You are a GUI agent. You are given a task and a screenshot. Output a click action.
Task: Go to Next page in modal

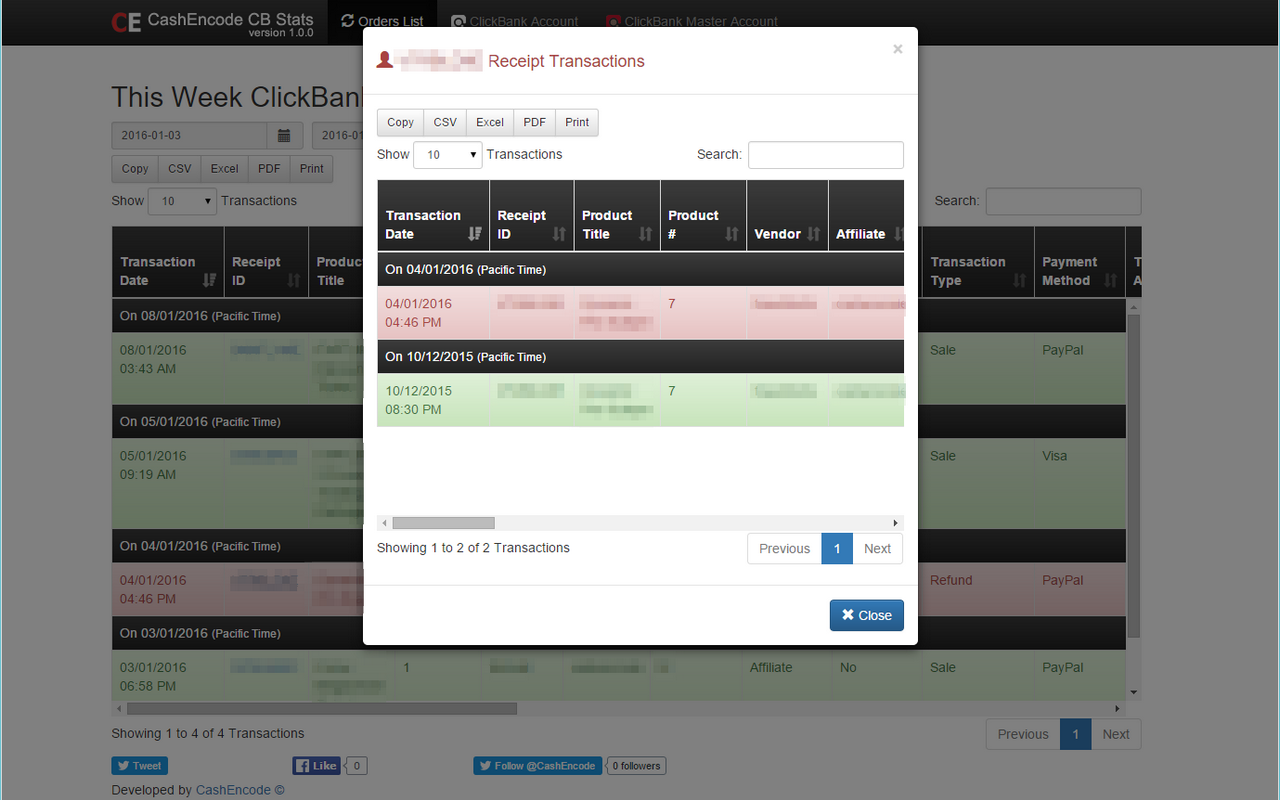(877, 548)
